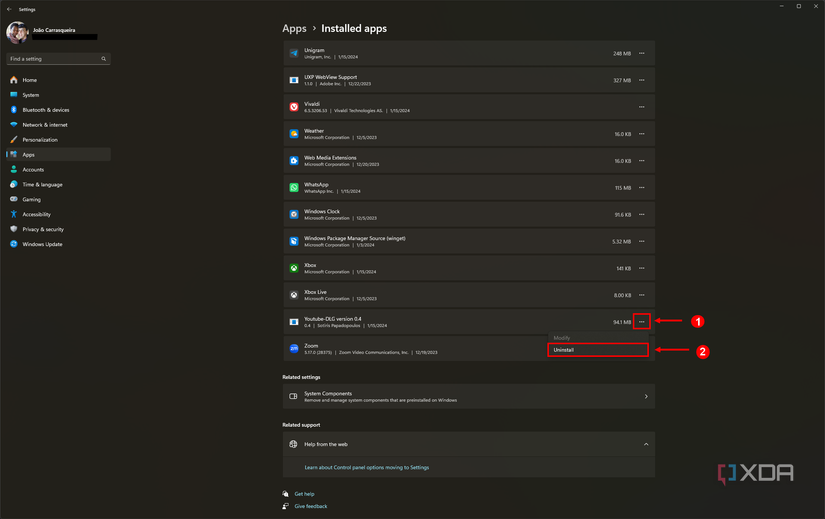Click the Get help link
This screenshot has height=519, width=825.
304,494
